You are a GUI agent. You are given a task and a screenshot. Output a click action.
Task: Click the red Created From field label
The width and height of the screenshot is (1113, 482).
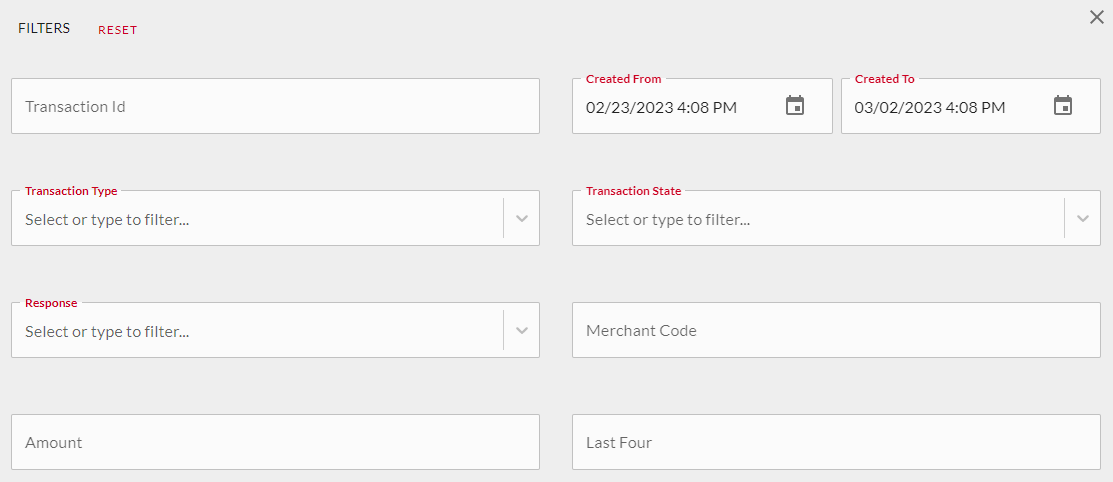tap(623, 79)
